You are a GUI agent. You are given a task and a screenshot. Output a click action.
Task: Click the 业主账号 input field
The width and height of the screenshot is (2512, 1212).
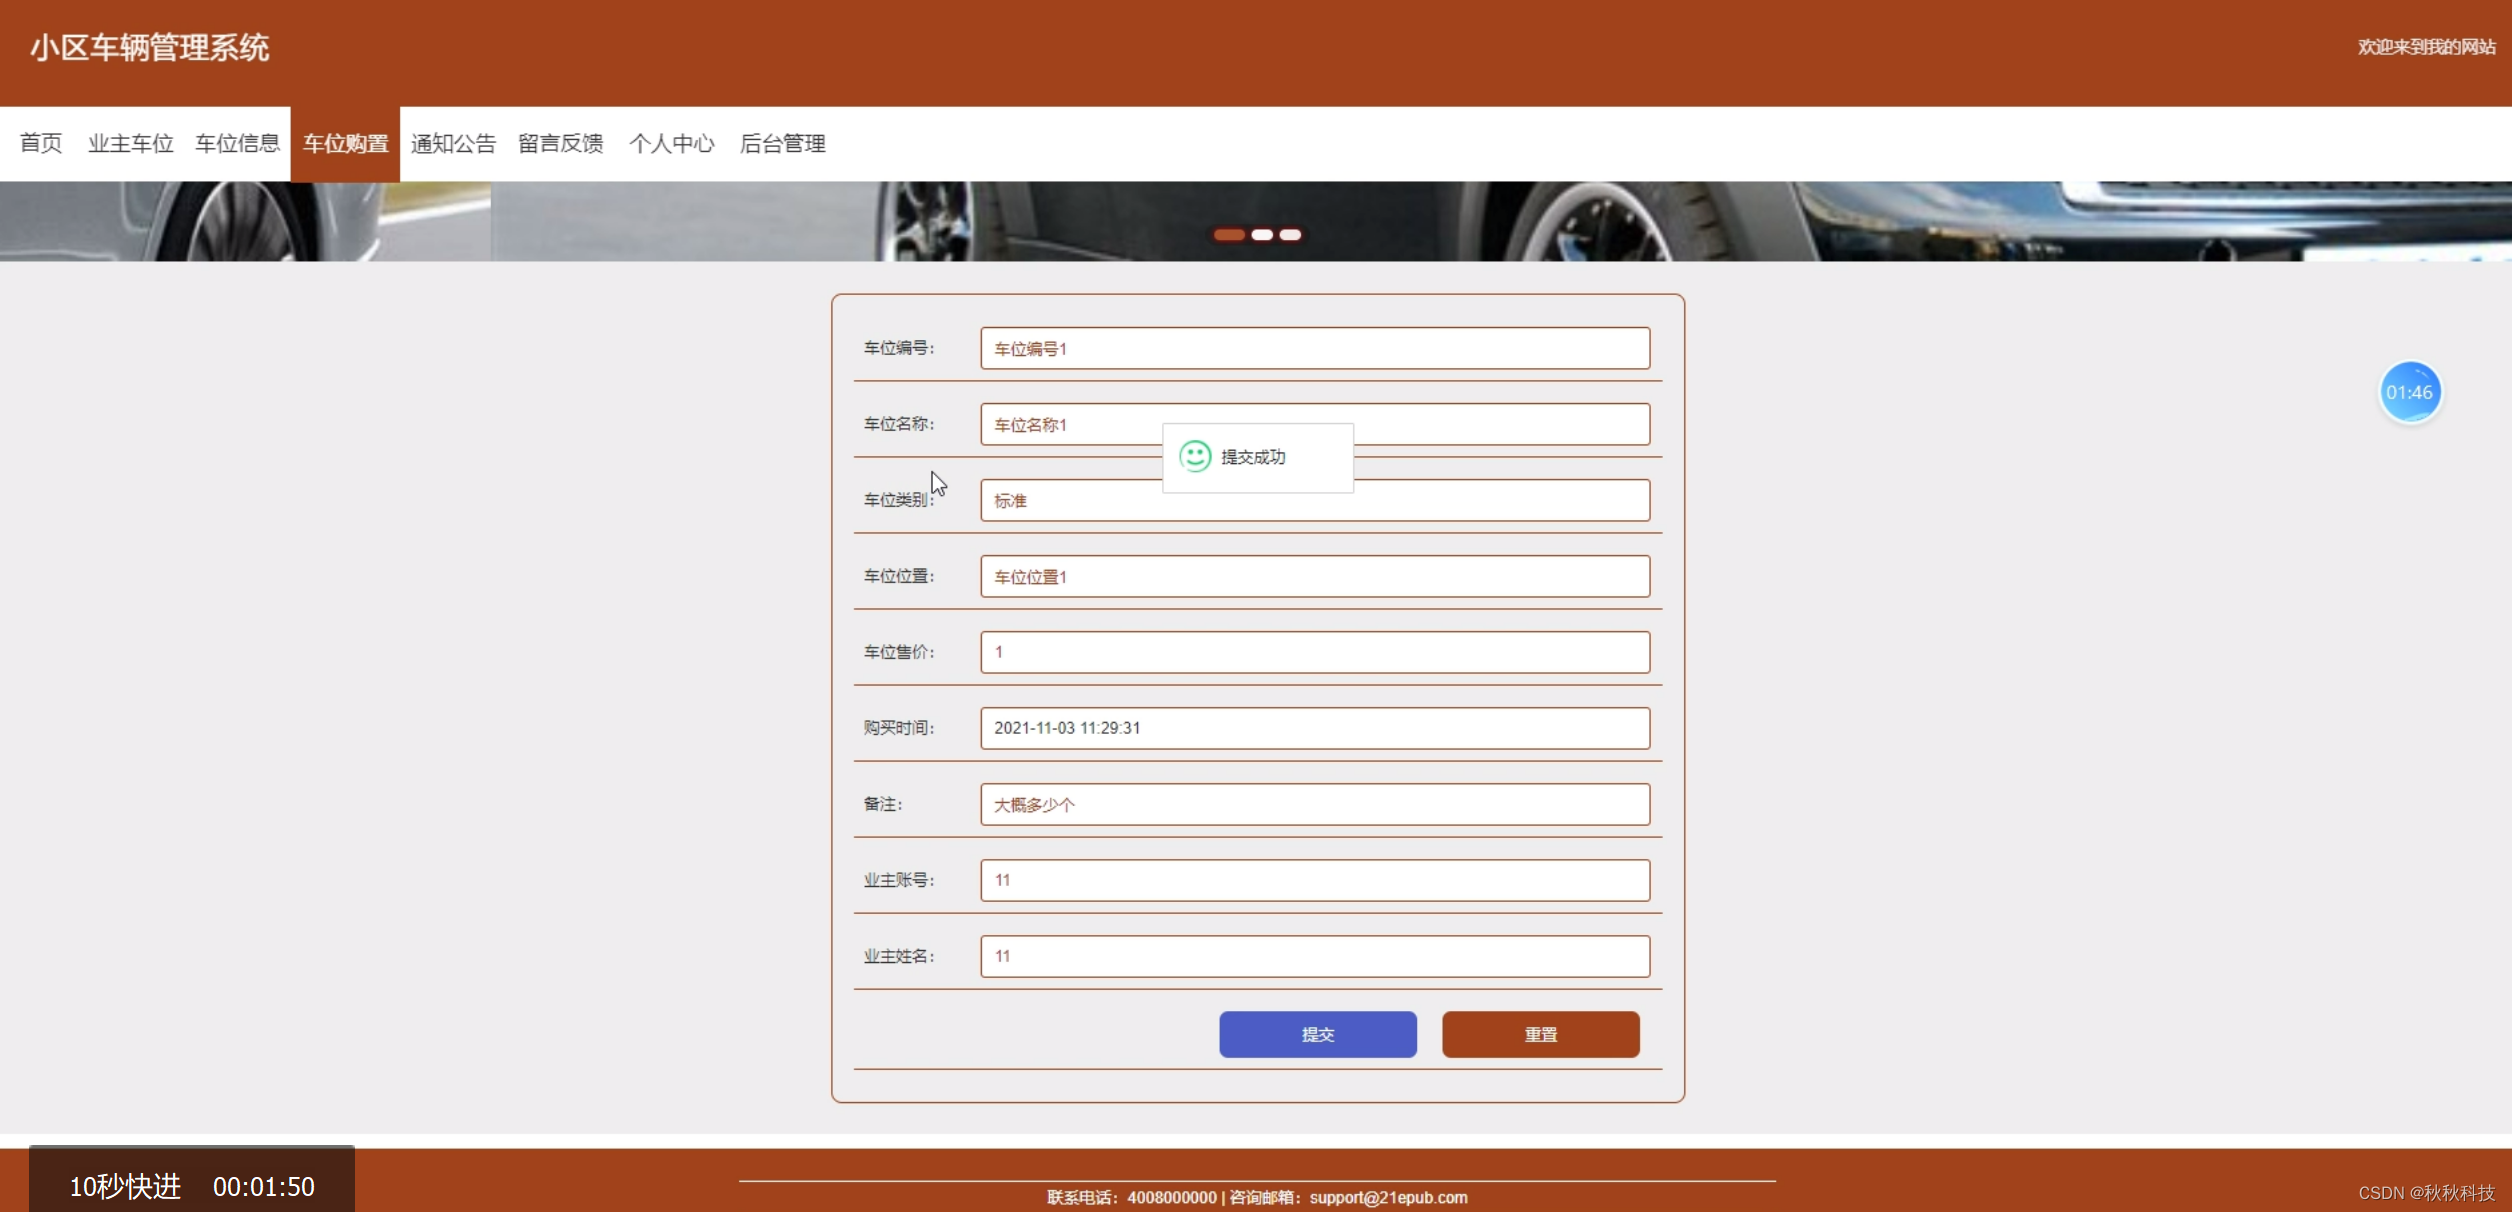(1314, 880)
